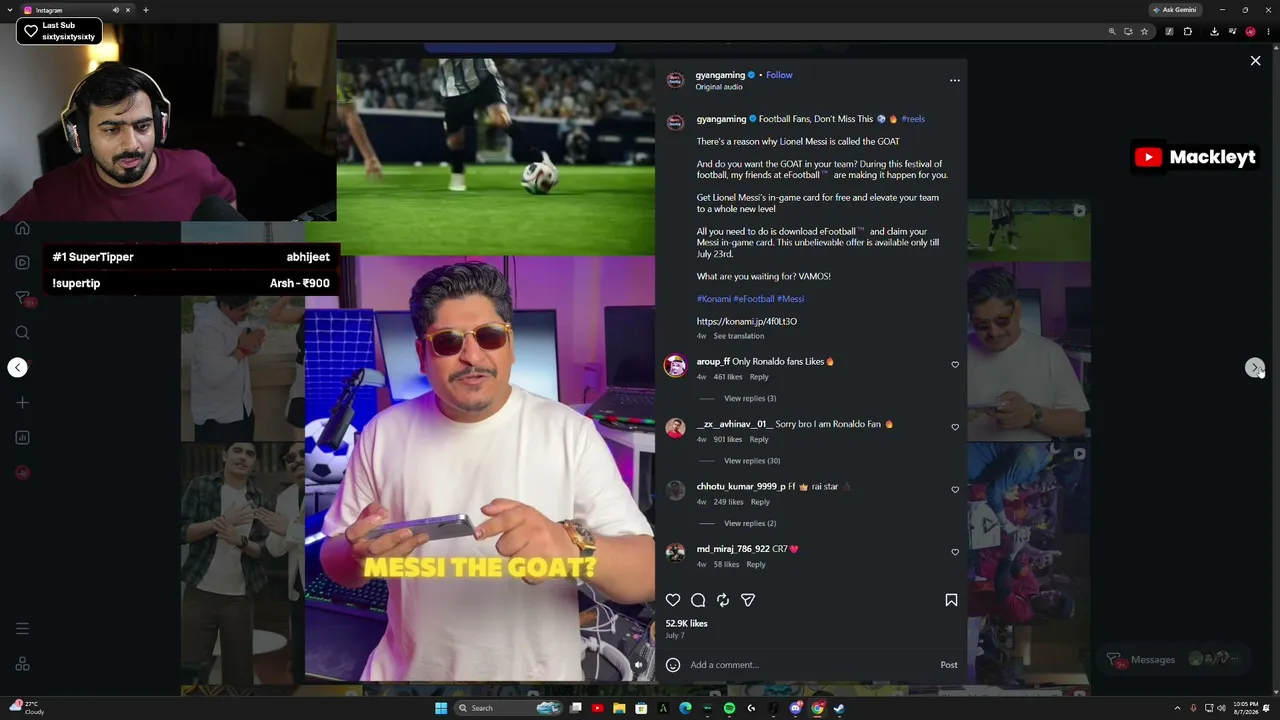Open emoji picker in comment box
This screenshot has width=1280, height=720.
[673, 665]
